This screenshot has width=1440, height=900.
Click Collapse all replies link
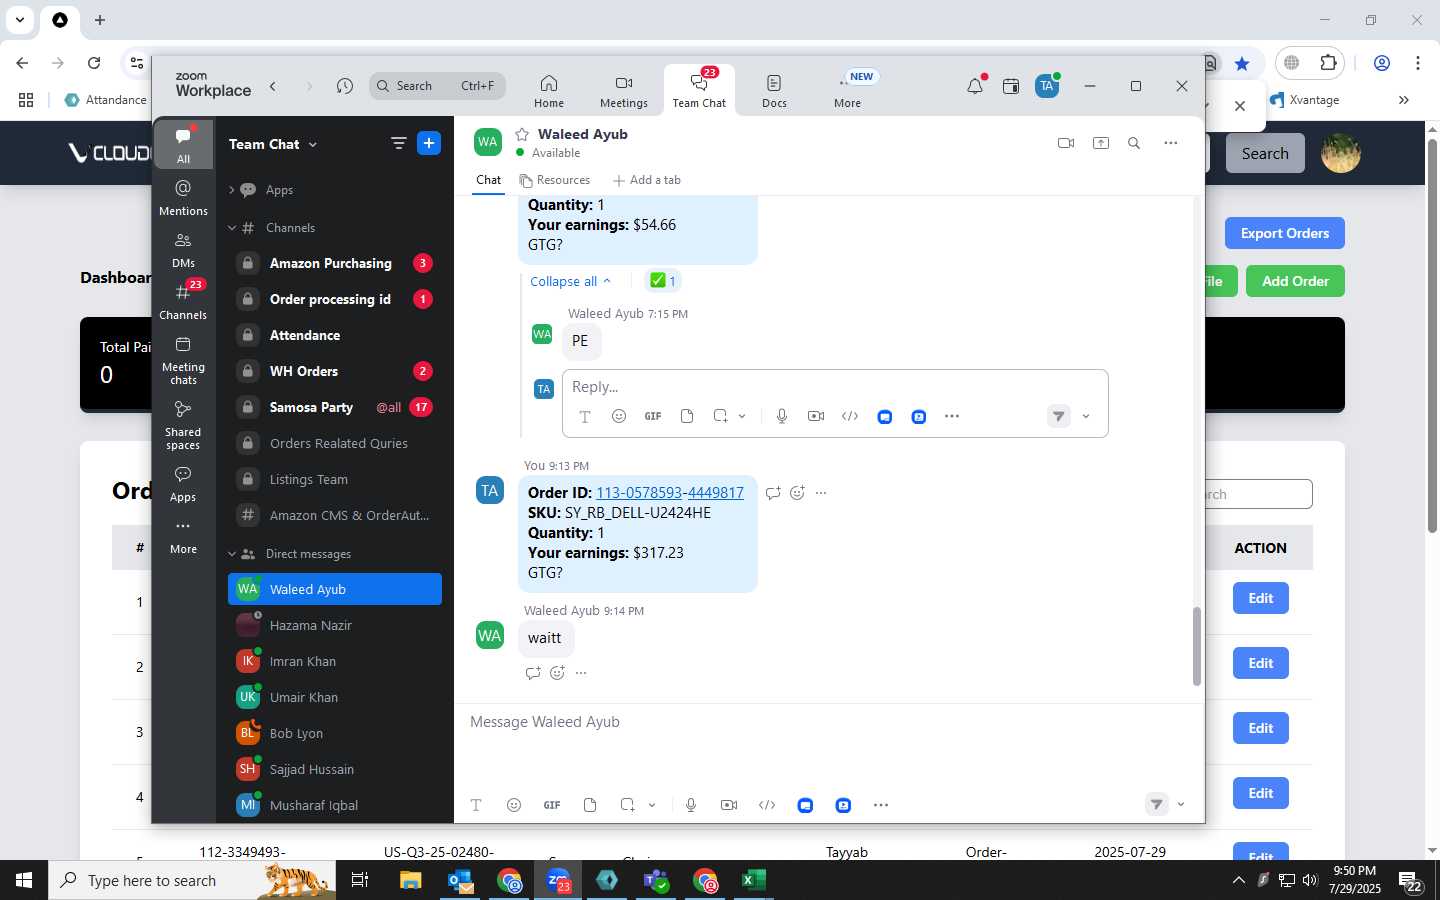(x=570, y=281)
